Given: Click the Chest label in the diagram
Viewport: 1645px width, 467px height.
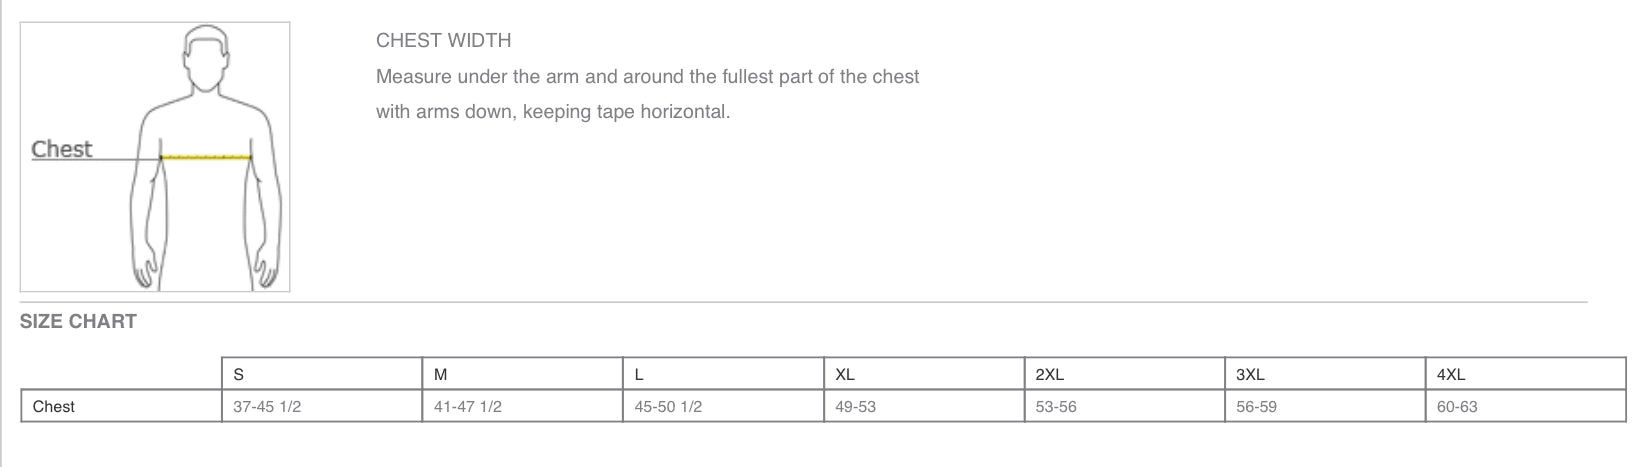Looking at the screenshot, I should pyautogui.click(x=61, y=149).
